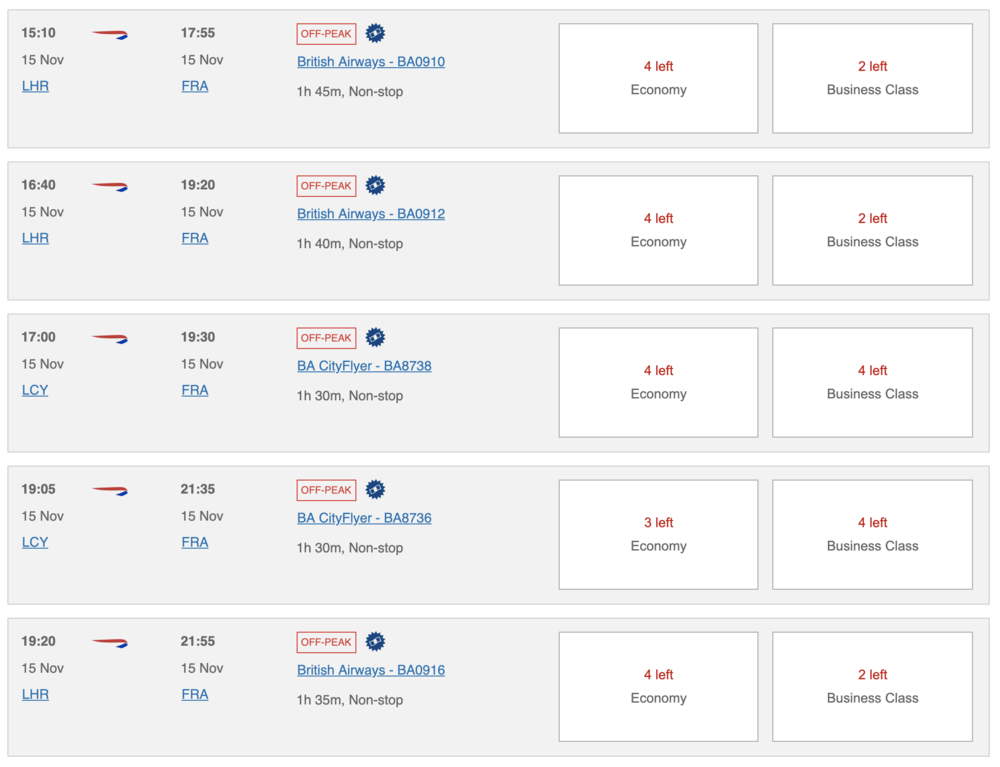Click the OFF-PEAK label on the BA0912 flight
This screenshot has width=1000, height=767.
point(326,186)
